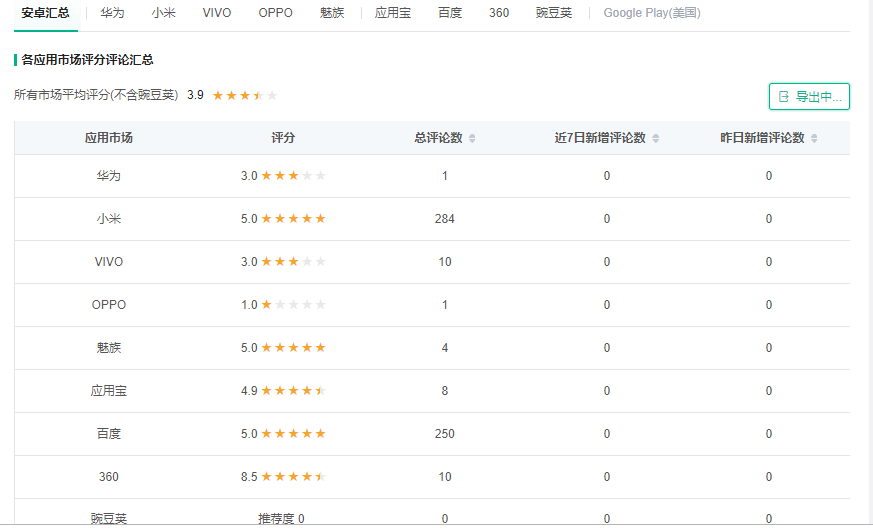Select 小米 in the market column

click(x=109, y=219)
